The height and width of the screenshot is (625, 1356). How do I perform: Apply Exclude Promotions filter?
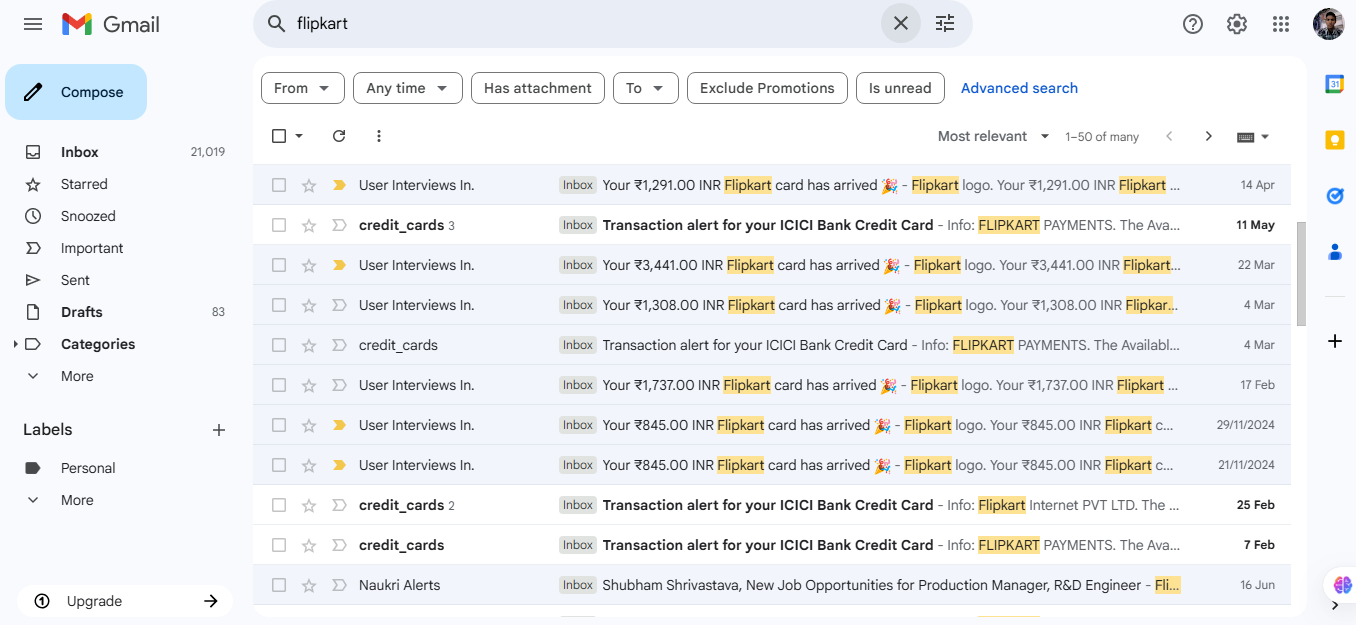coord(767,88)
